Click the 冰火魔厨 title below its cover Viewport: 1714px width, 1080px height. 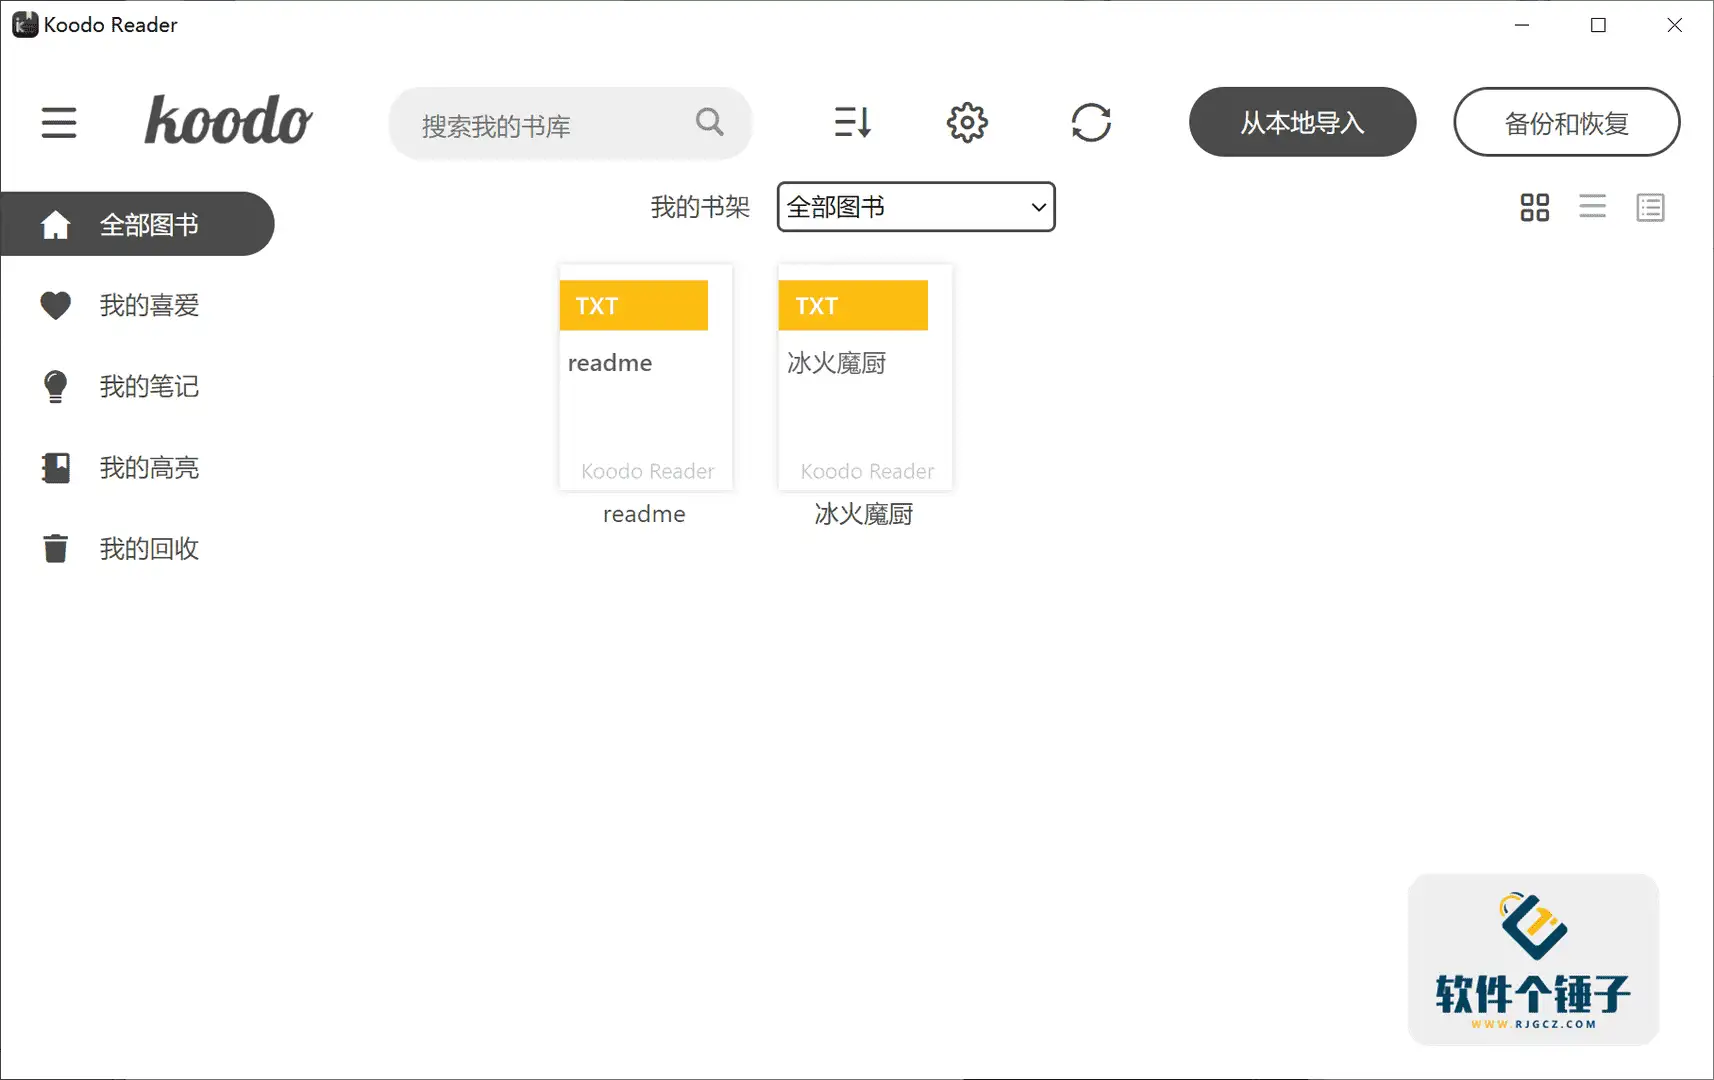(x=864, y=514)
